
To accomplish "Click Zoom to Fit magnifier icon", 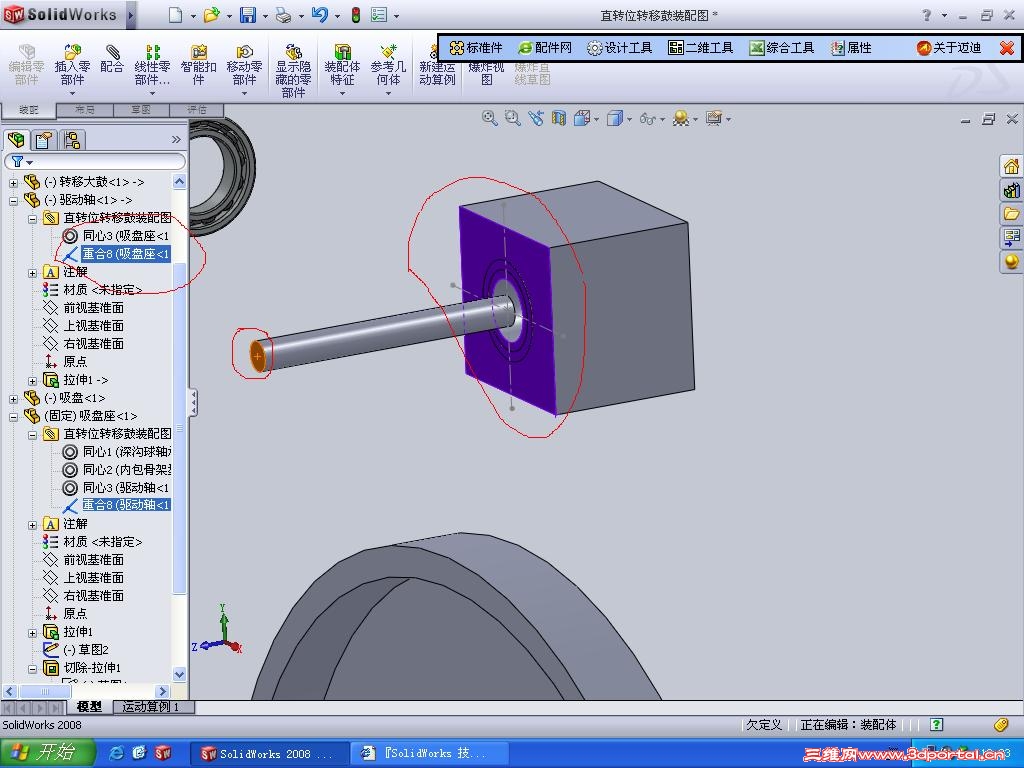I will pos(489,118).
